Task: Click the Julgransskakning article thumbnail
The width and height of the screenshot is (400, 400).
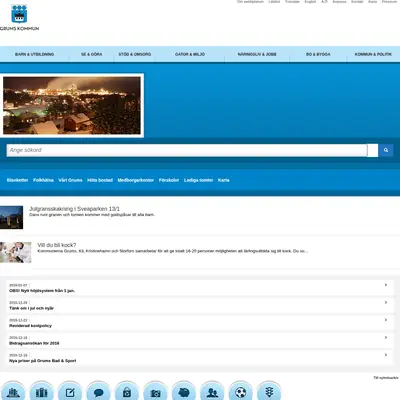Action: pyautogui.click(x=11, y=217)
